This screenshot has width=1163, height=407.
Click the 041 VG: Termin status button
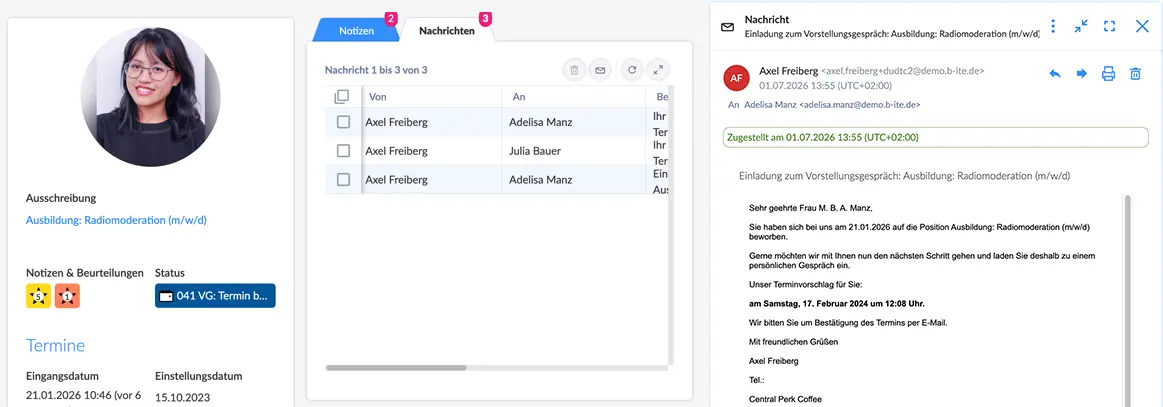click(x=215, y=296)
